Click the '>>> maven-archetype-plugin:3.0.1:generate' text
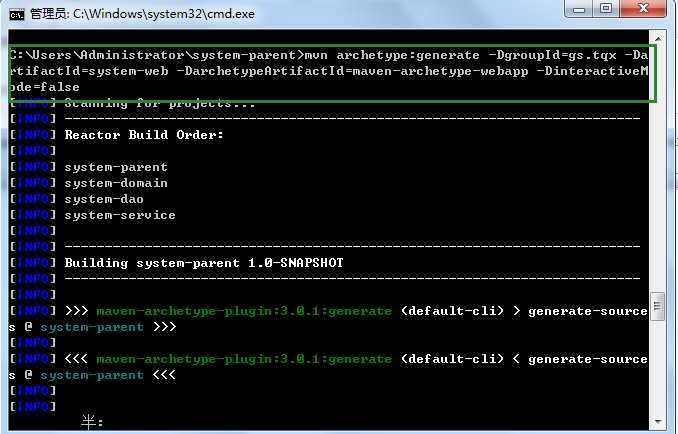The height and width of the screenshot is (434, 678). coord(228,311)
